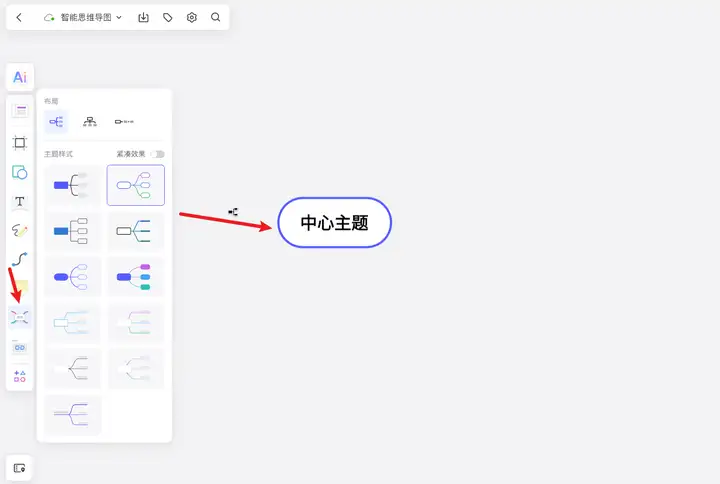Select the sticky note tool
Screen dimensions: 720x484
(x=21, y=287)
